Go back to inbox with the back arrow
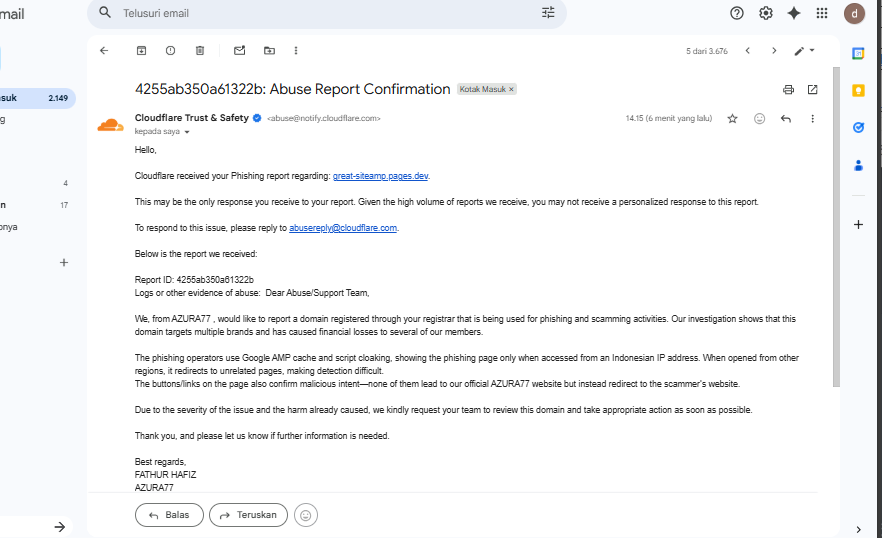Viewport: 882px width, 538px height. (104, 51)
